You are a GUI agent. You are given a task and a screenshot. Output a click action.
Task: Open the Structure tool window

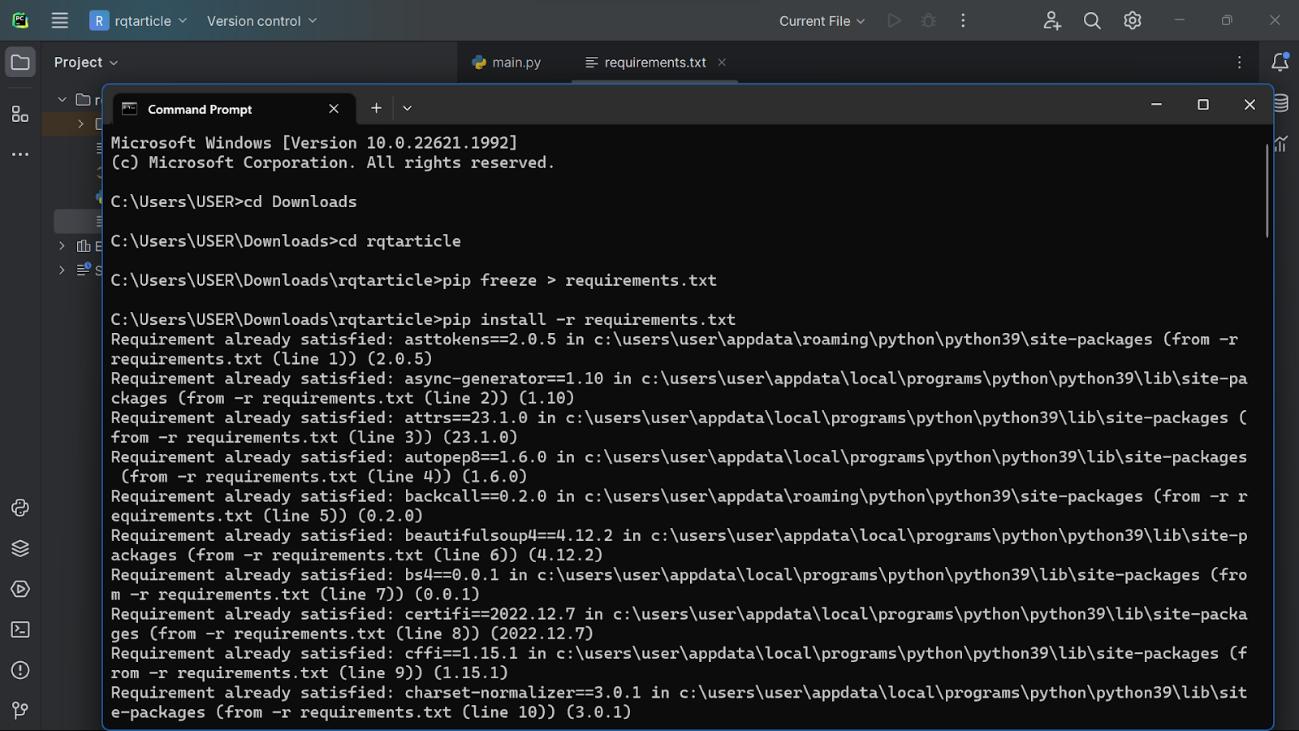[20, 114]
